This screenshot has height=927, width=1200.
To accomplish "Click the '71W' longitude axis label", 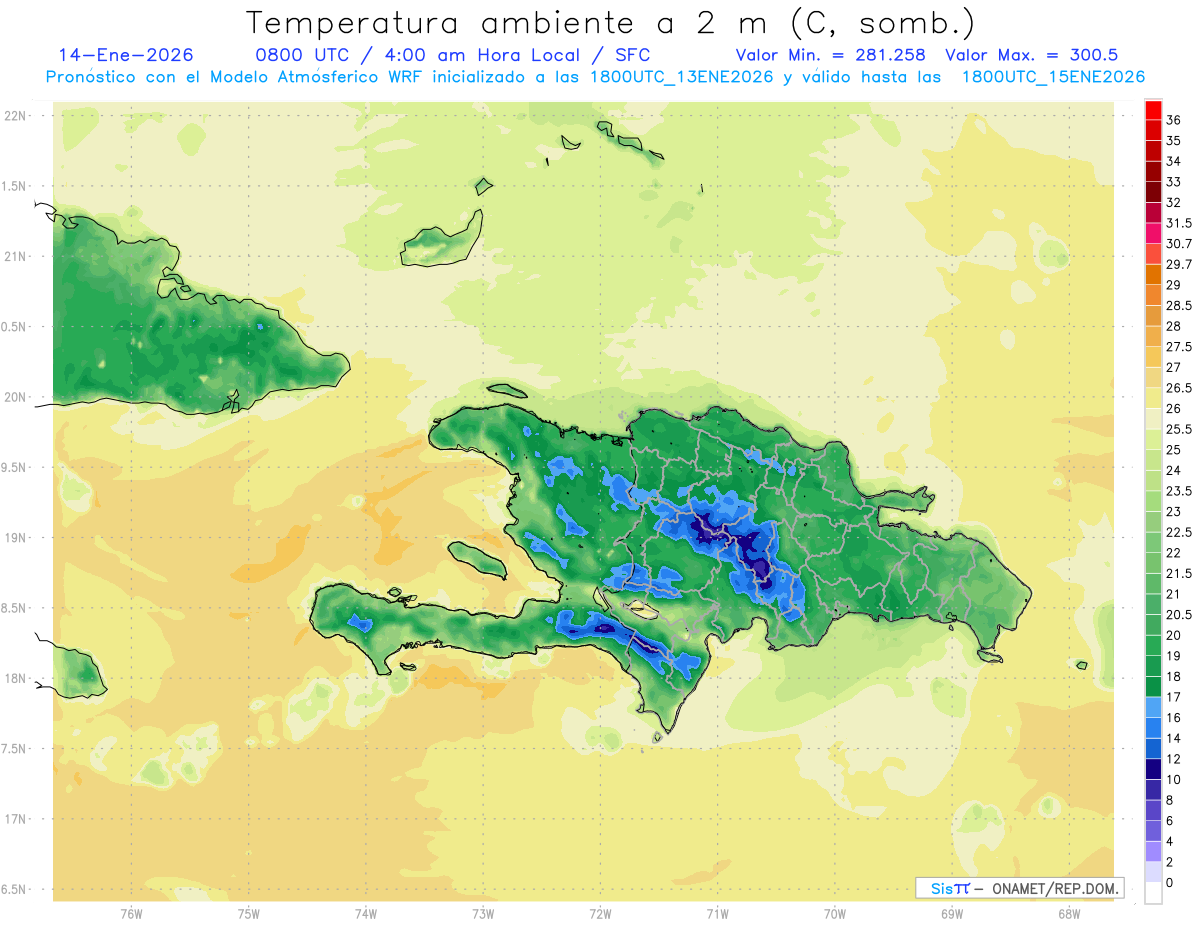I will pos(718,914).
